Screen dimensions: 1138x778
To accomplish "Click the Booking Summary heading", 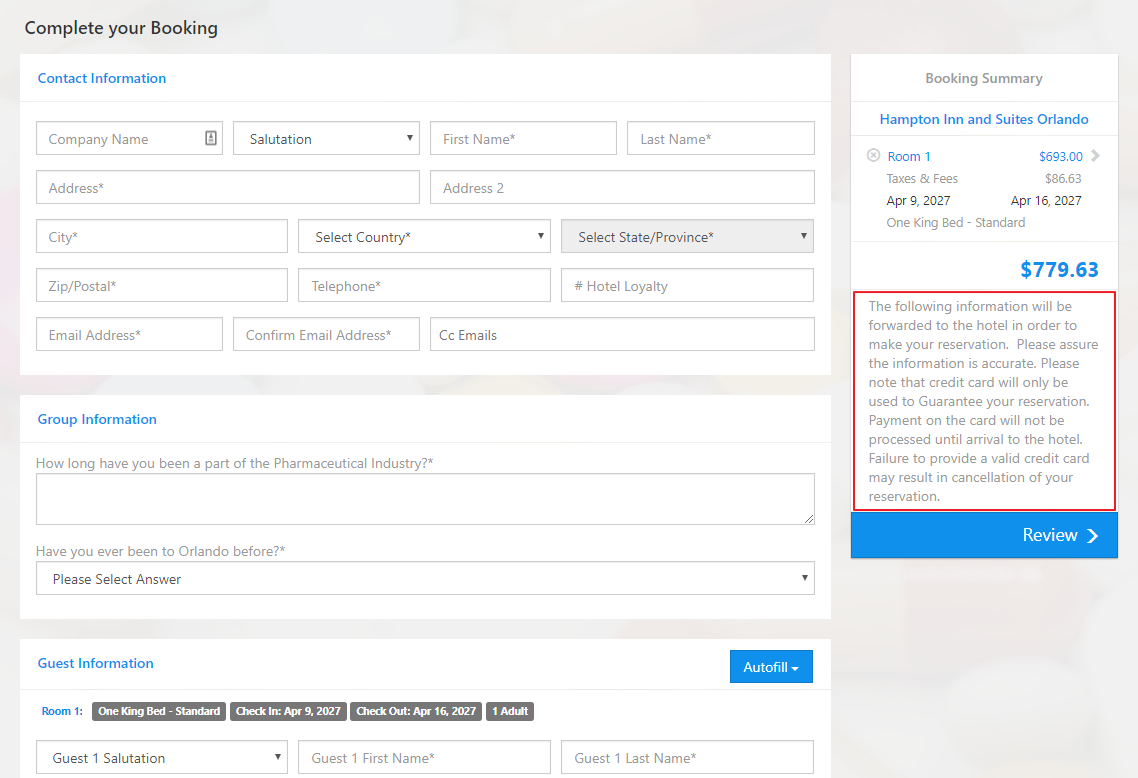I will (x=984, y=78).
